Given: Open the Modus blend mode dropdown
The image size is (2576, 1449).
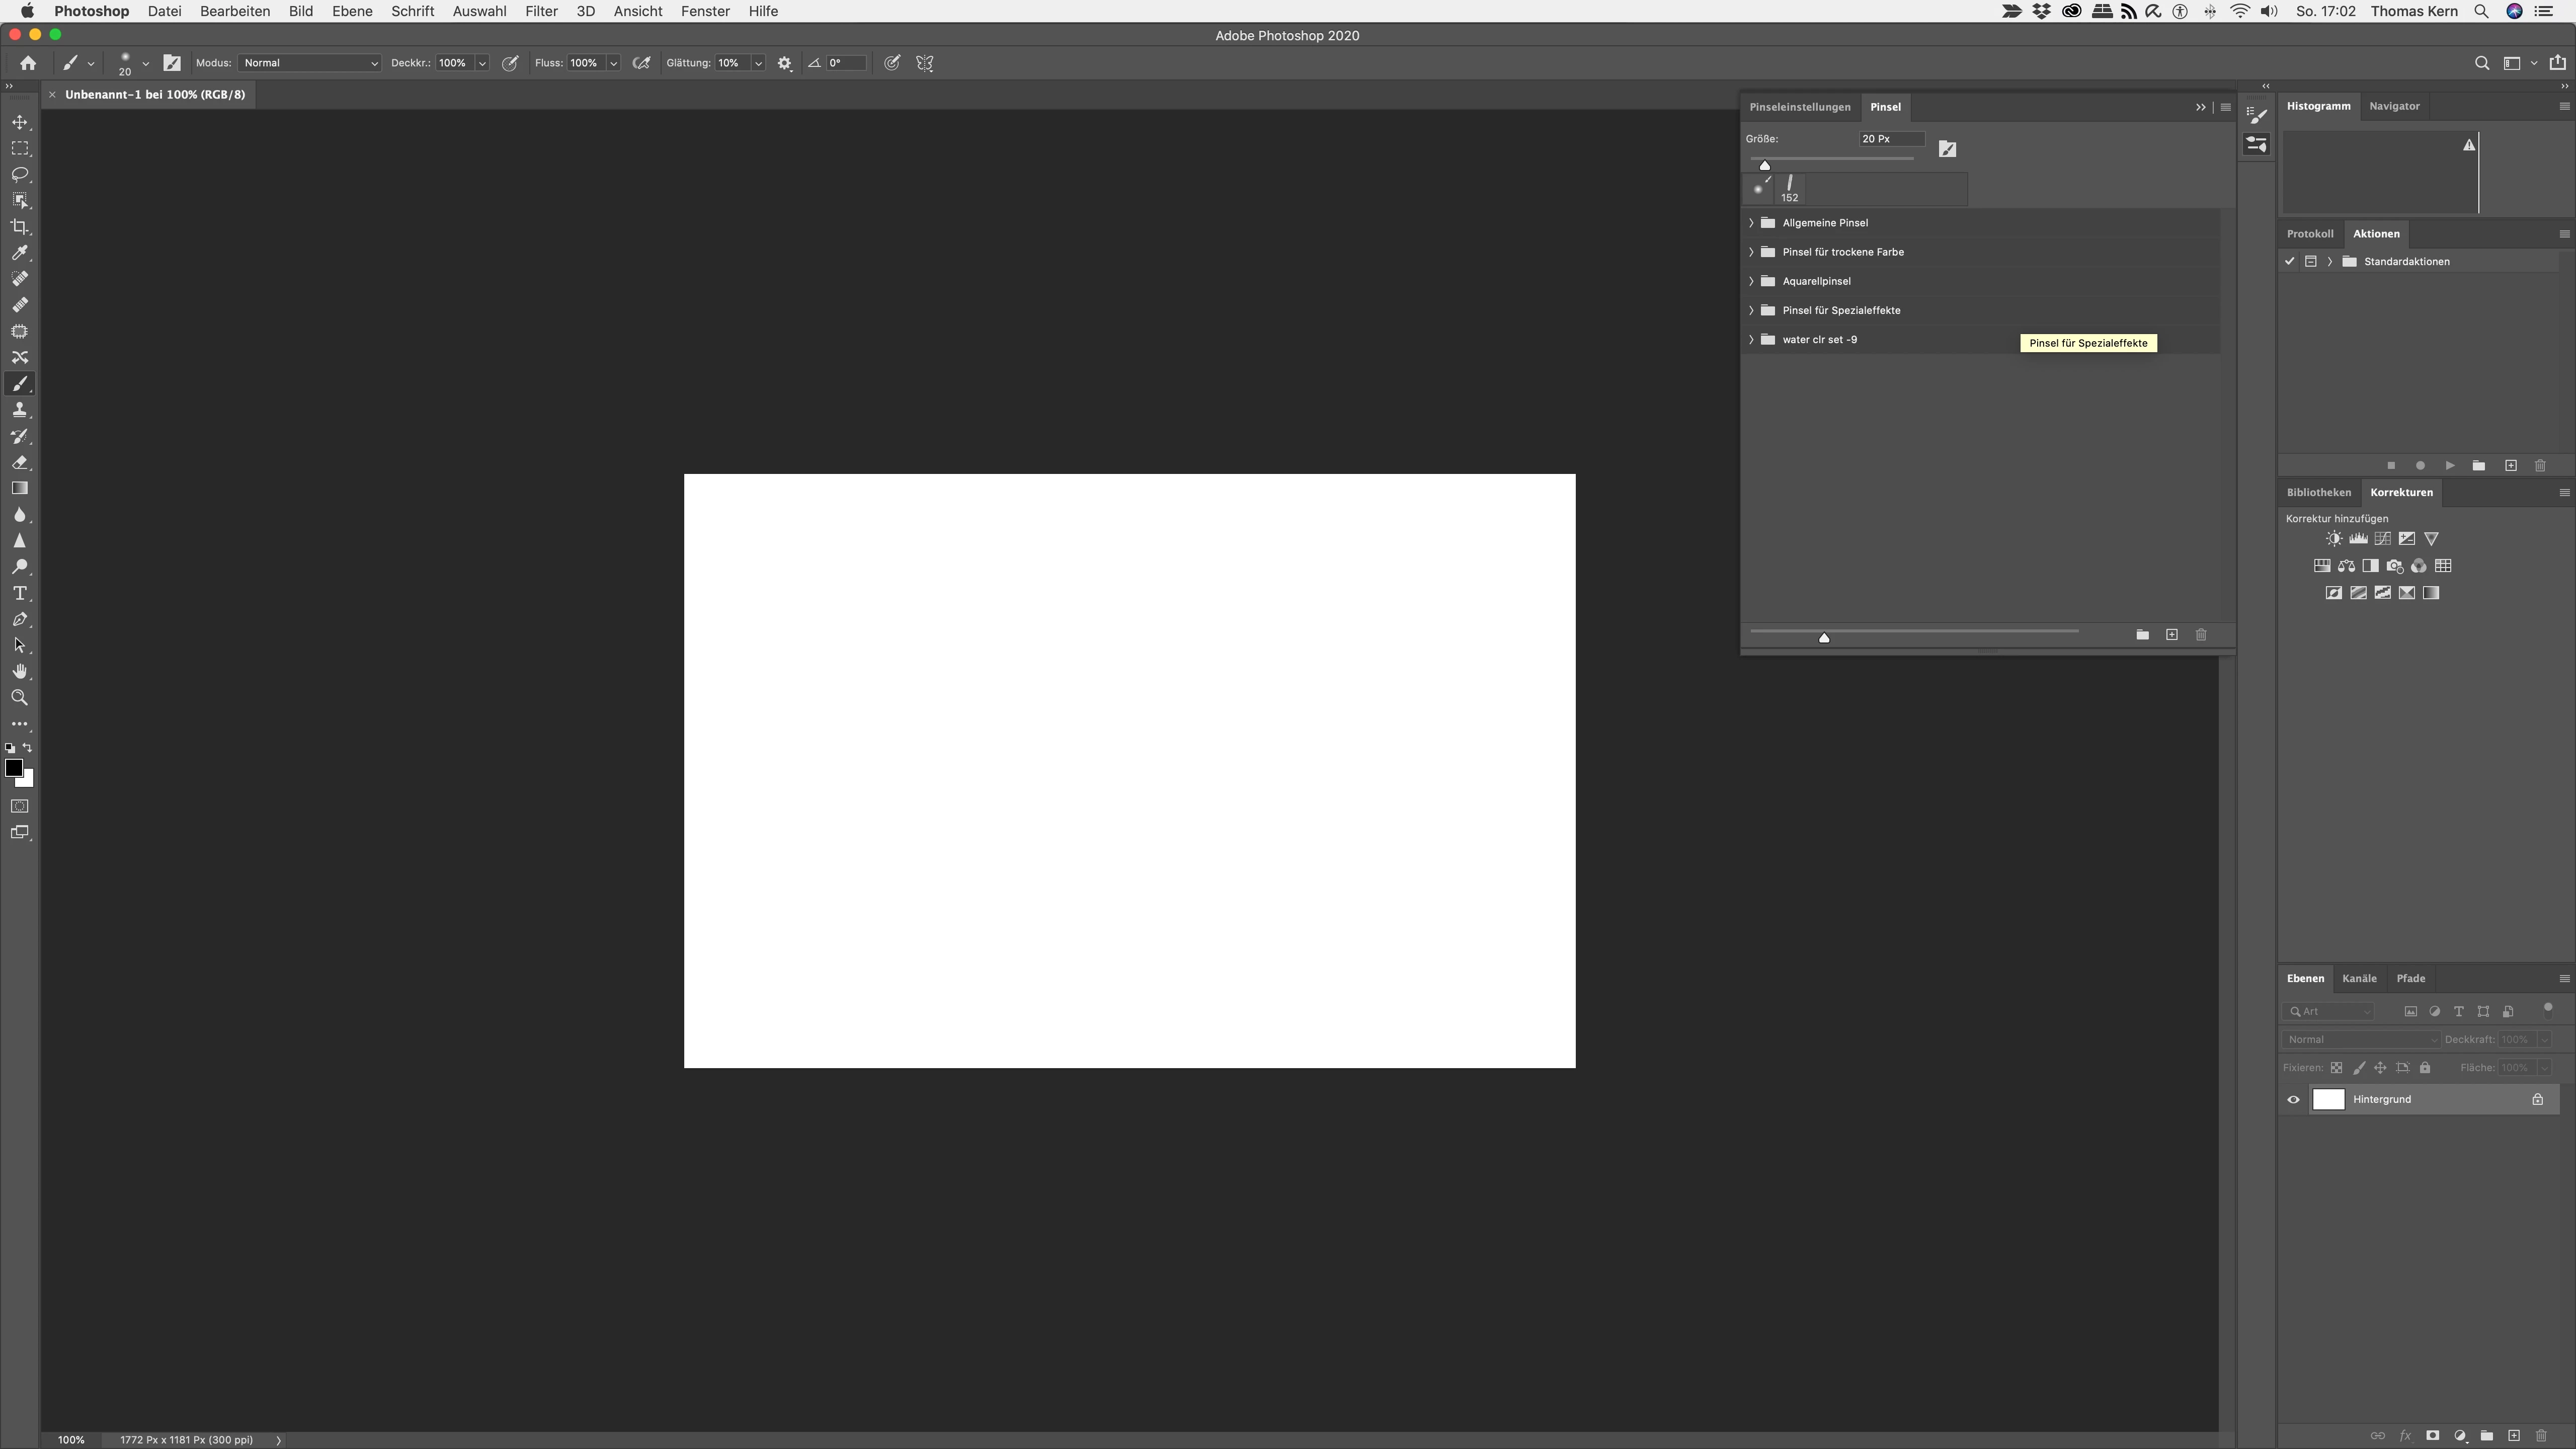Looking at the screenshot, I should click(309, 63).
